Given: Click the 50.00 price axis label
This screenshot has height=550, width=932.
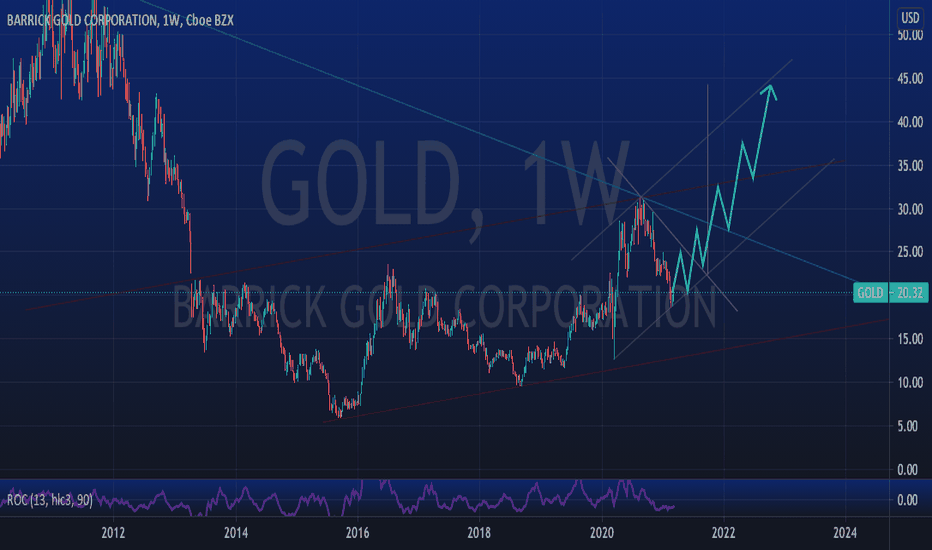Looking at the screenshot, I should (910, 35).
